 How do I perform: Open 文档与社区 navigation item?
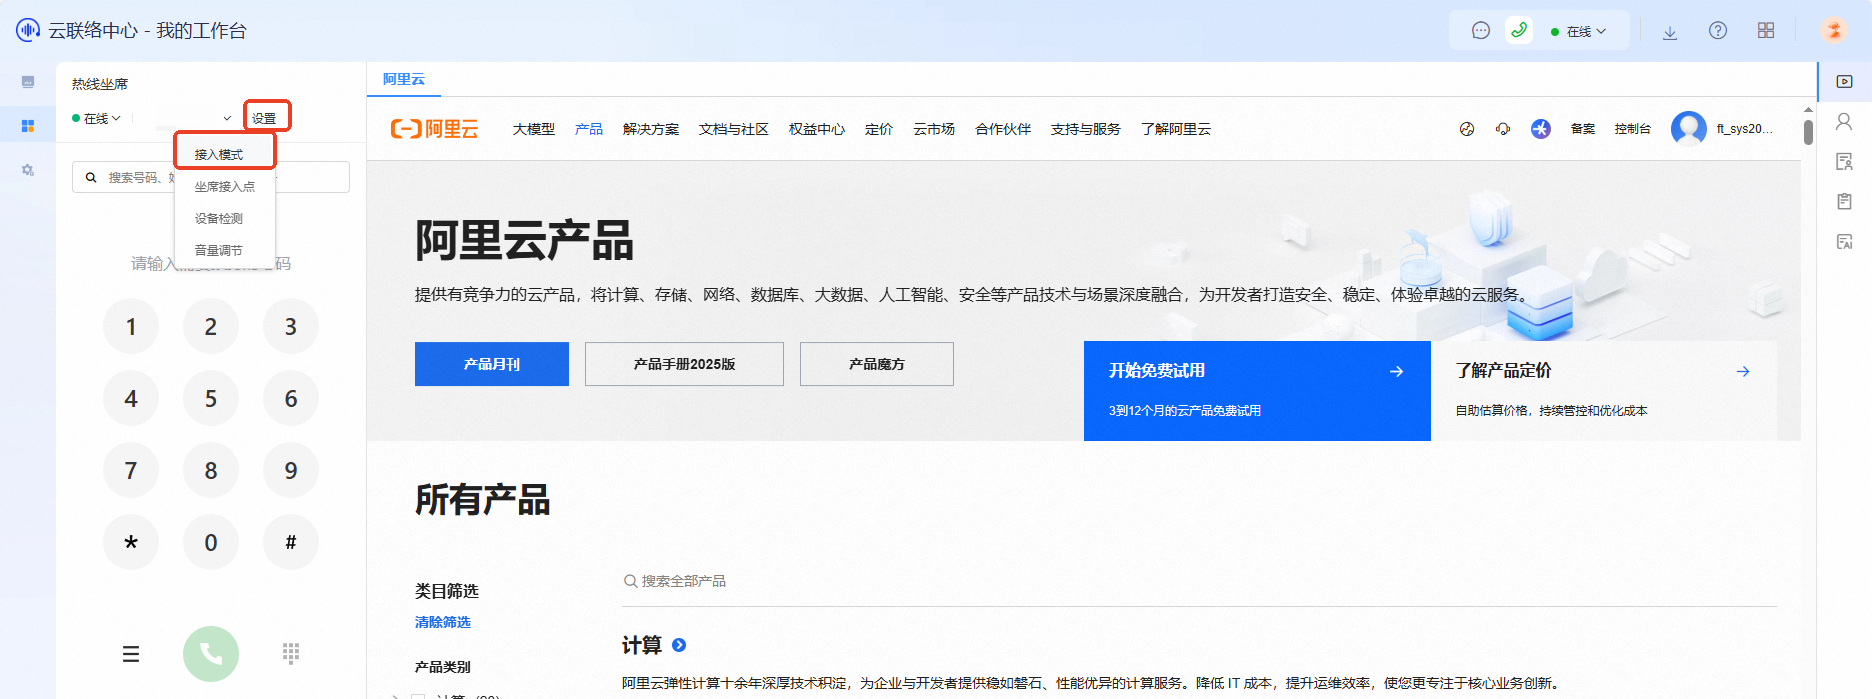pyautogui.click(x=734, y=129)
